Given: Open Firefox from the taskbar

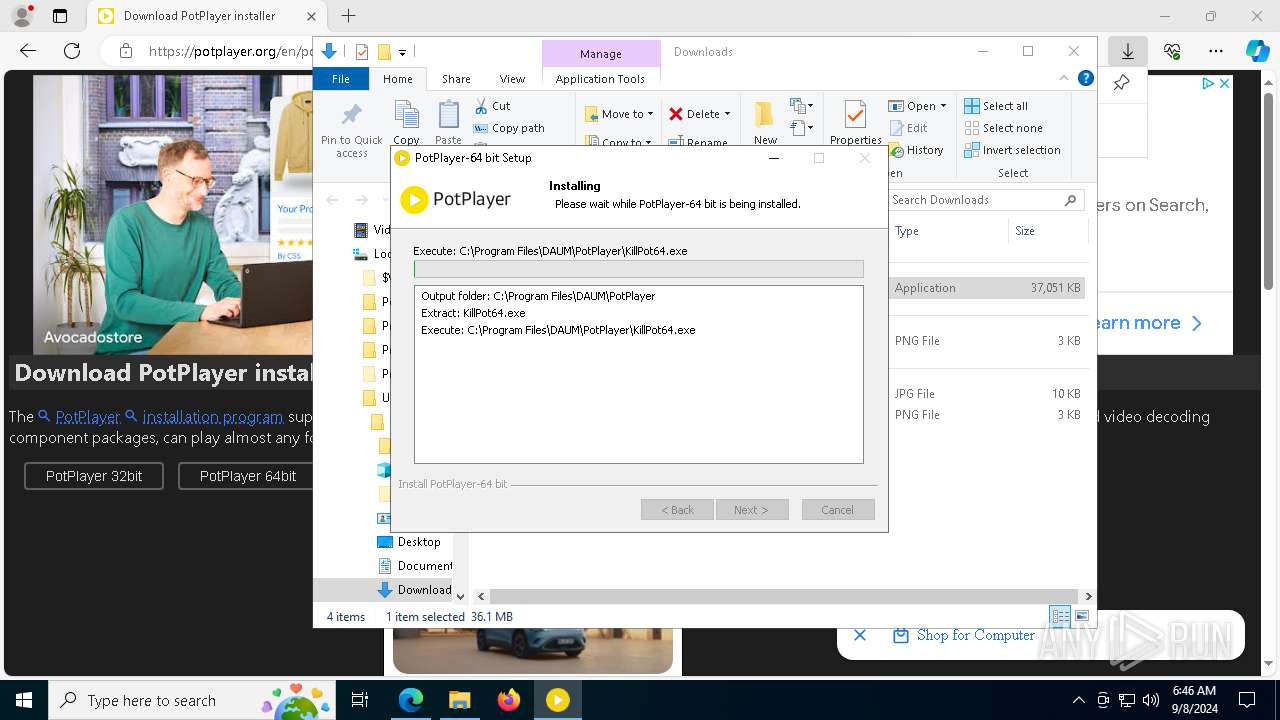Looking at the screenshot, I should click(x=509, y=700).
